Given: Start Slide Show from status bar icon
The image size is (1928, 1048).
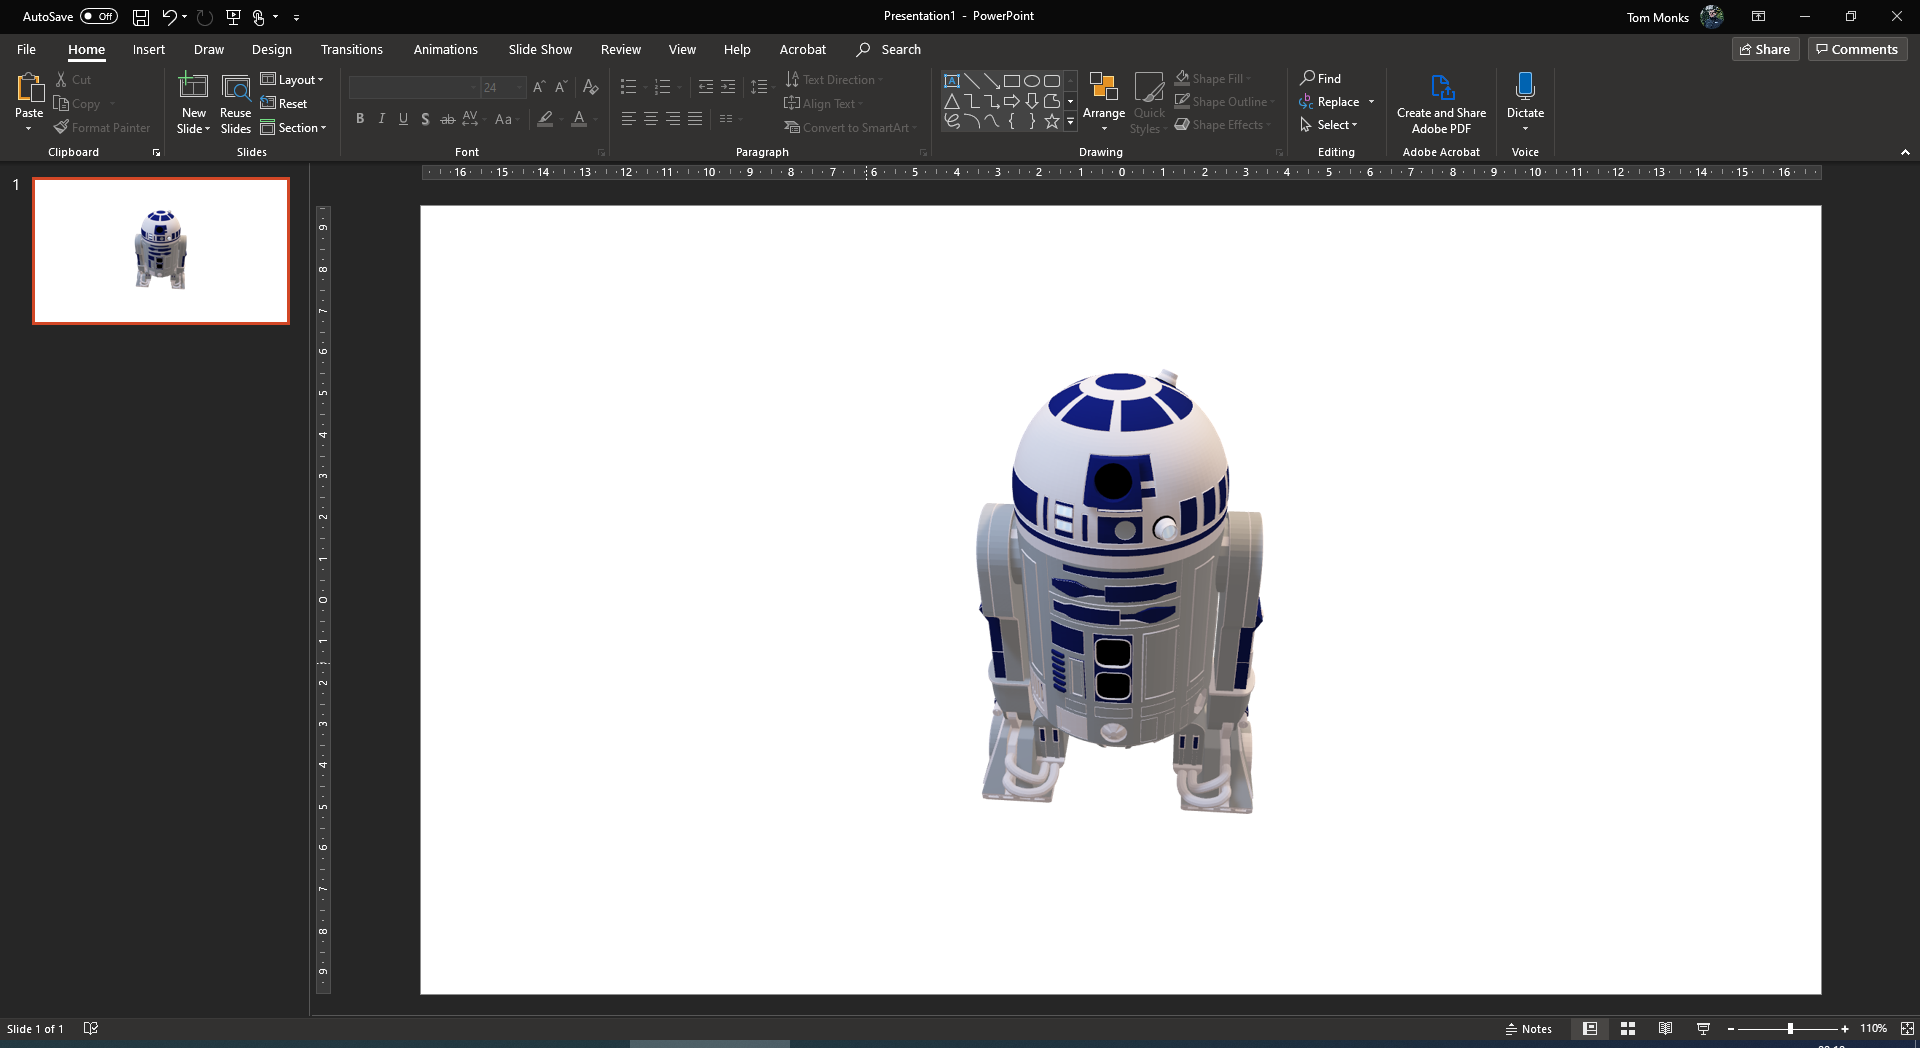Looking at the screenshot, I should tap(1704, 1028).
